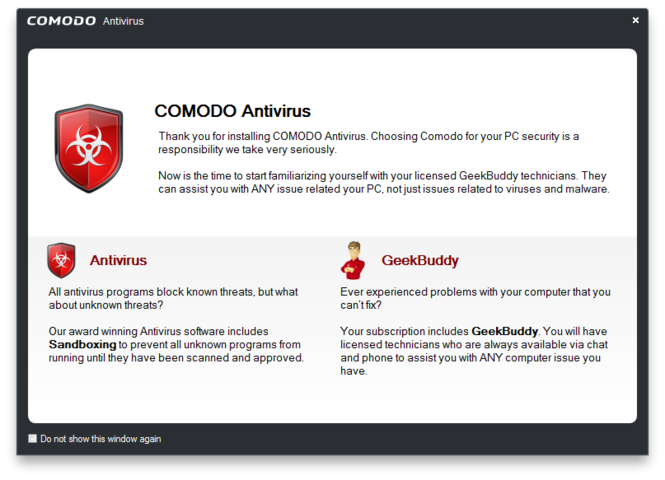Click the small Antivirus shield icon
665x480 pixels.
point(61,260)
